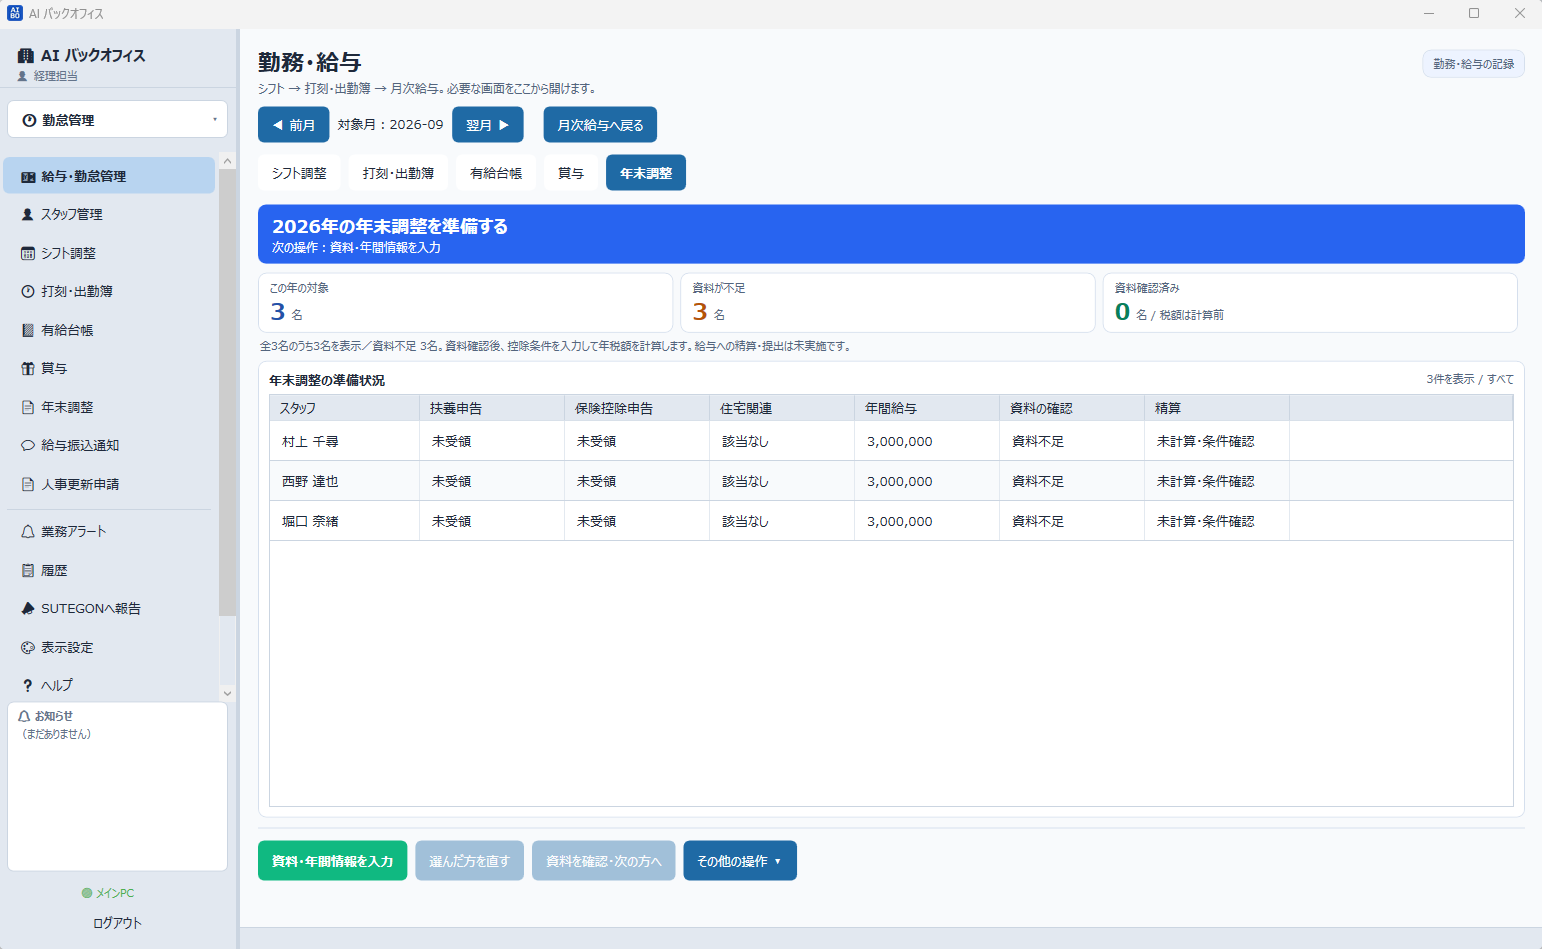Click the 資料を確認・次の方へ button
Screen dimensions: 1542x949
[x=604, y=861]
